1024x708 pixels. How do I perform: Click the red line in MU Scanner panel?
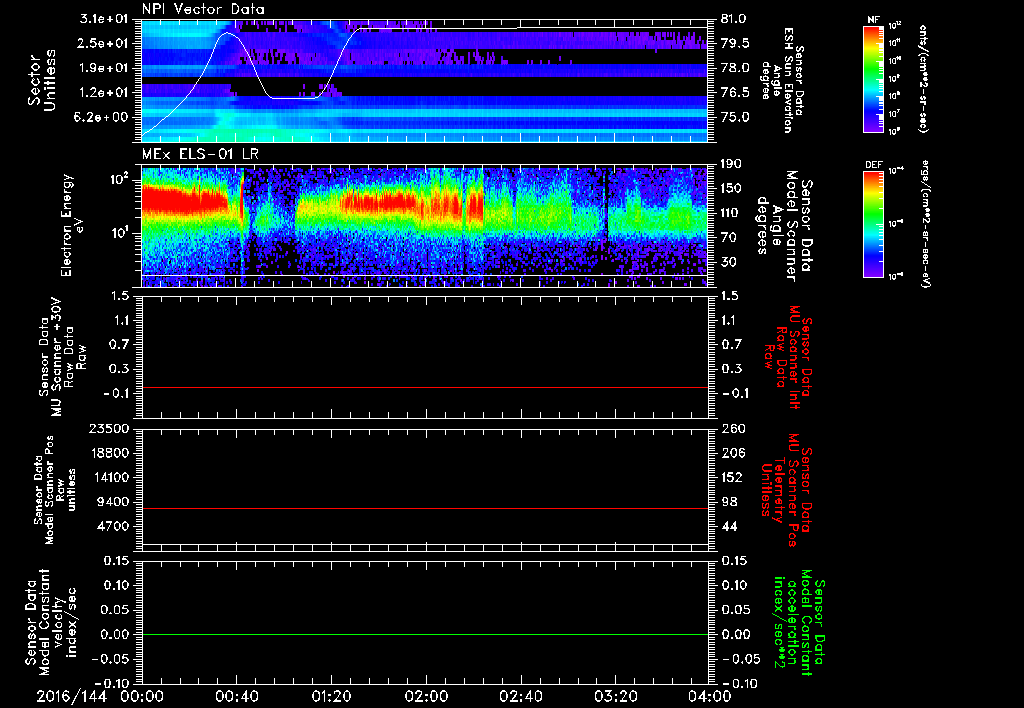pyautogui.click(x=424, y=387)
